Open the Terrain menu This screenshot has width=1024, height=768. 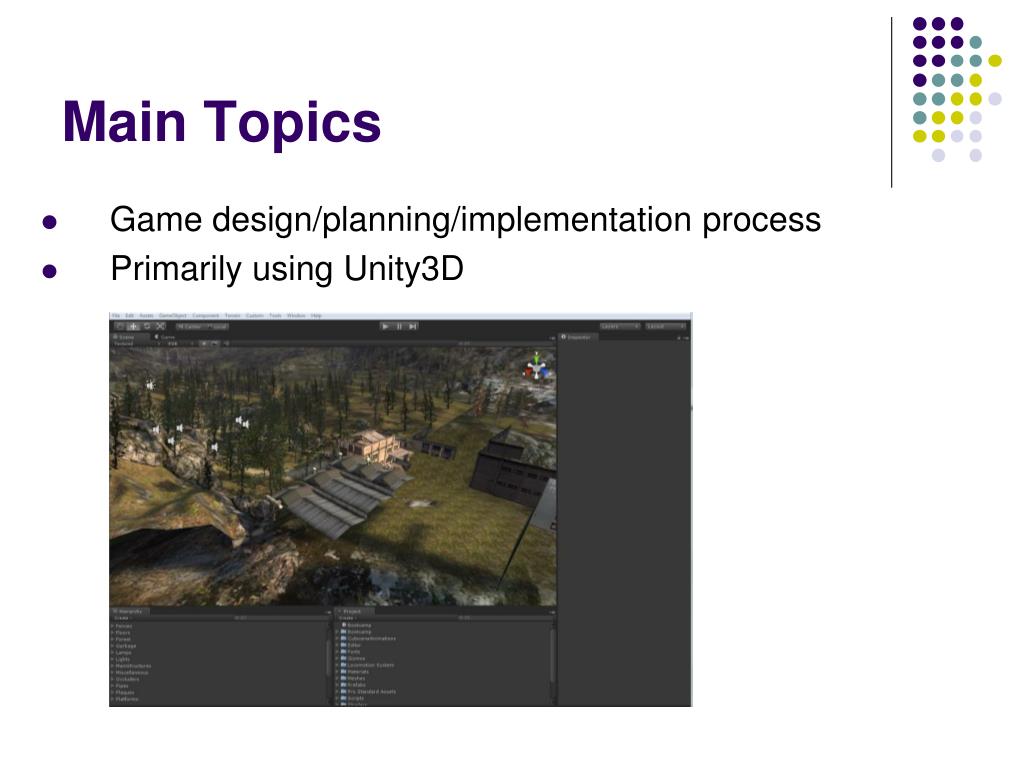pyautogui.click(x=232, y=315)
